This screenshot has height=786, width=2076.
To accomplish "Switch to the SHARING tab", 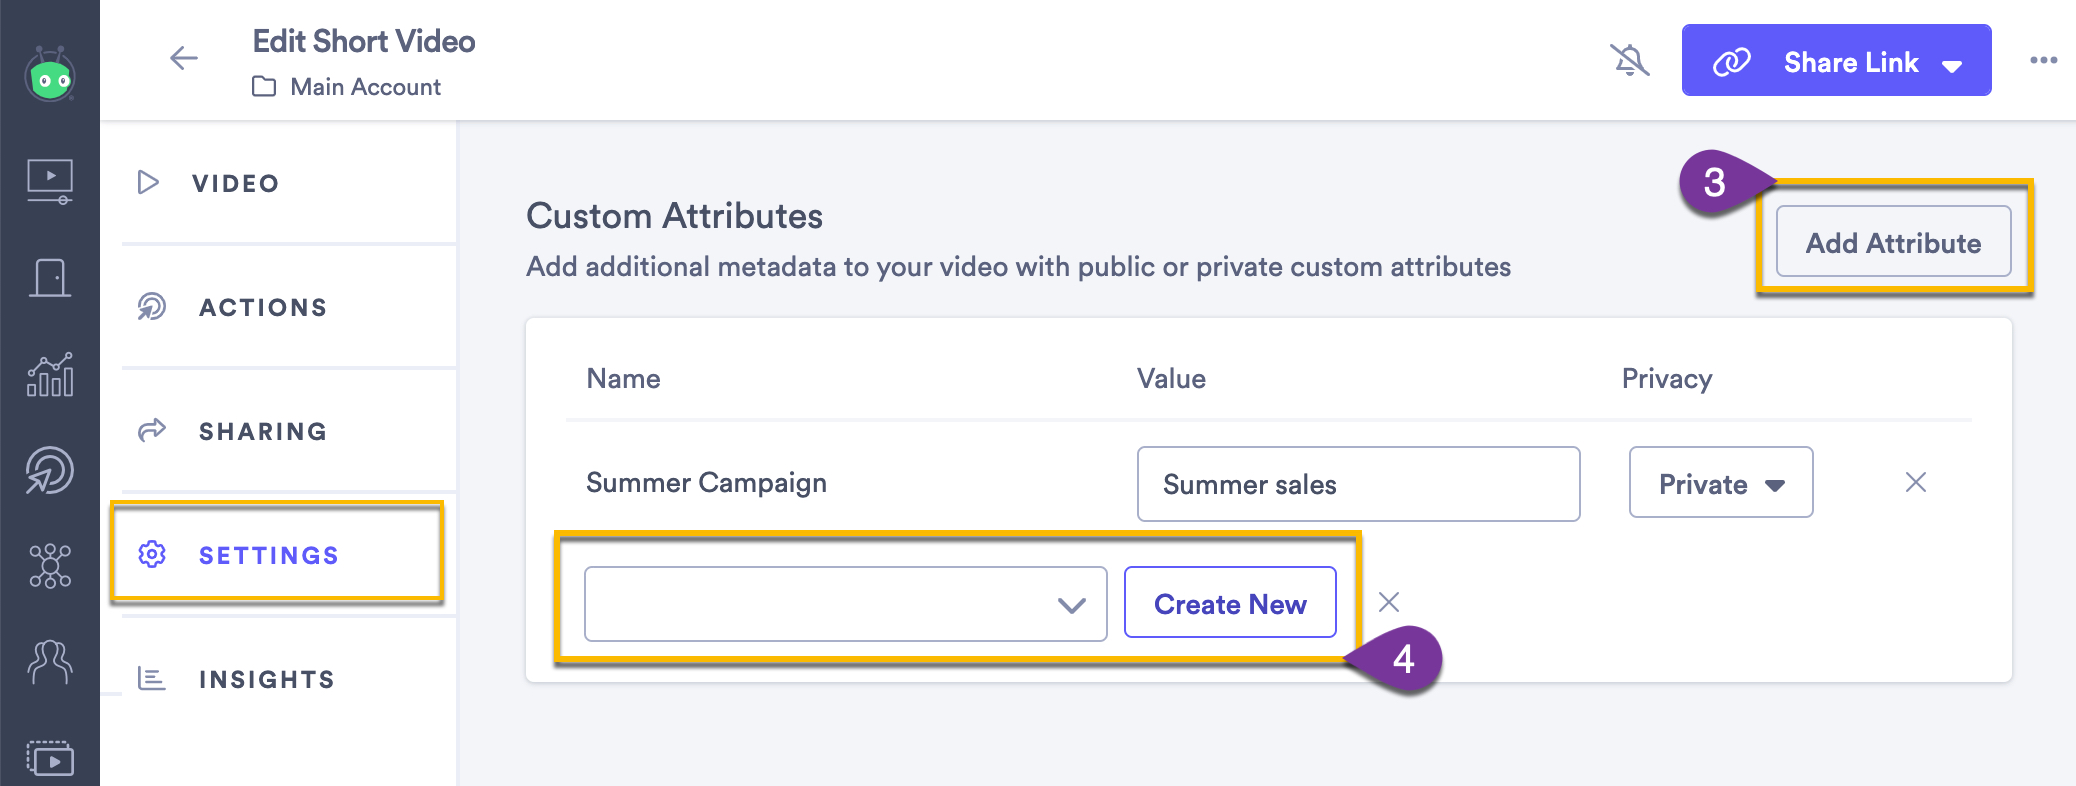I will [x=289, y=431].
